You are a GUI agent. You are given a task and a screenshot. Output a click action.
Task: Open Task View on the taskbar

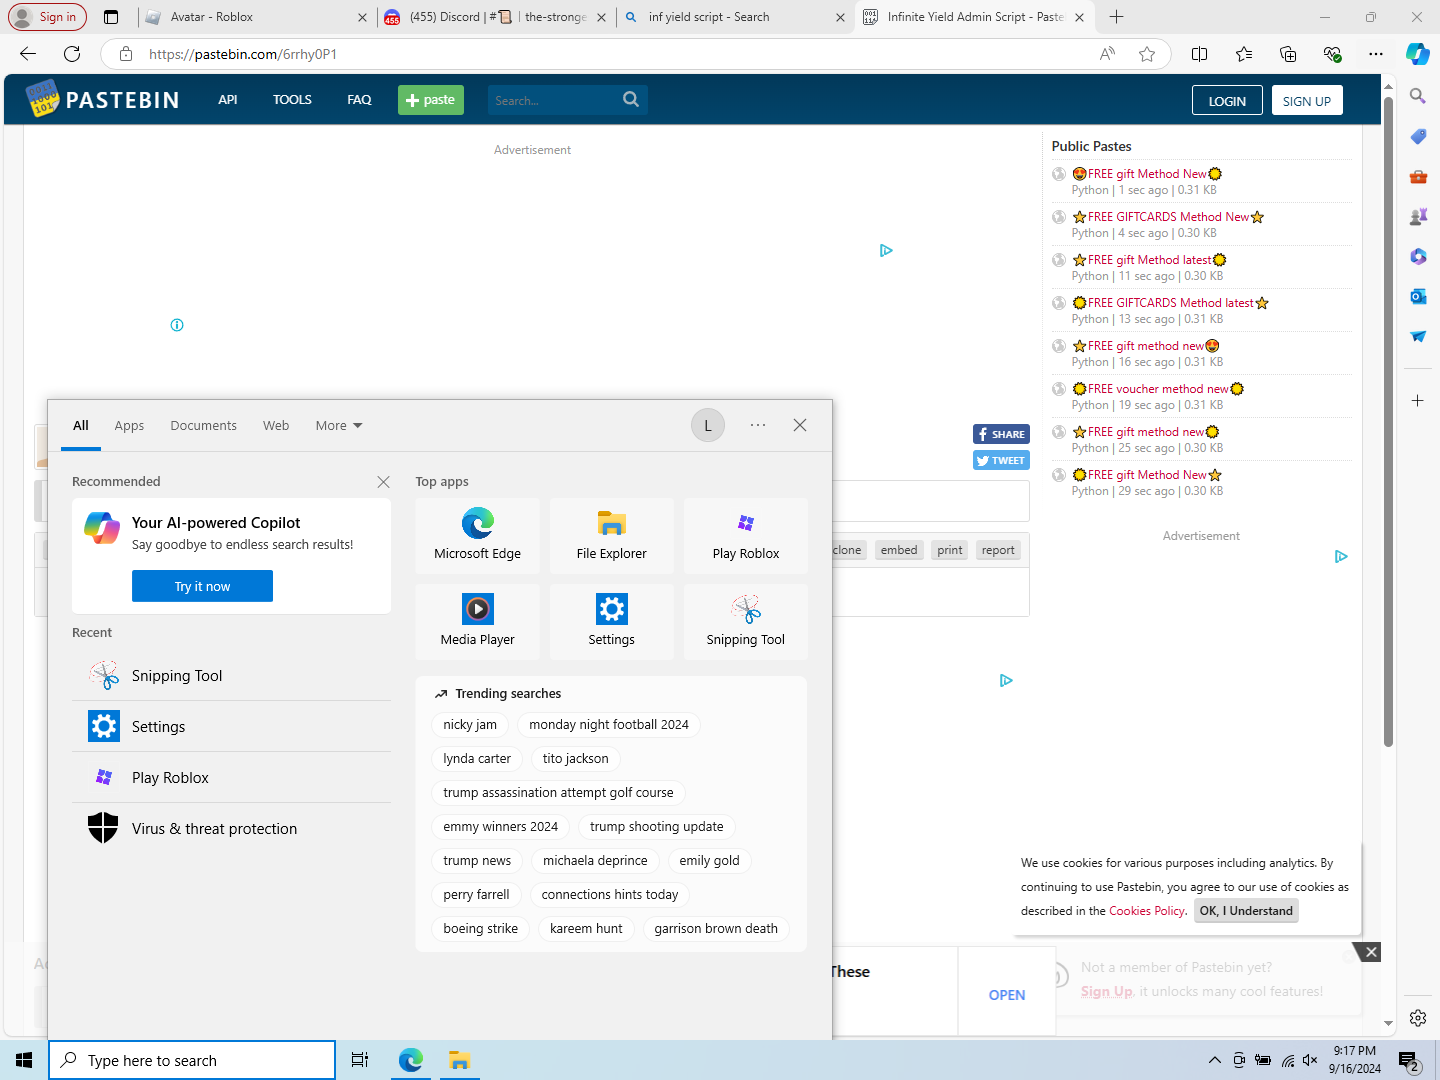(360, 1060)
